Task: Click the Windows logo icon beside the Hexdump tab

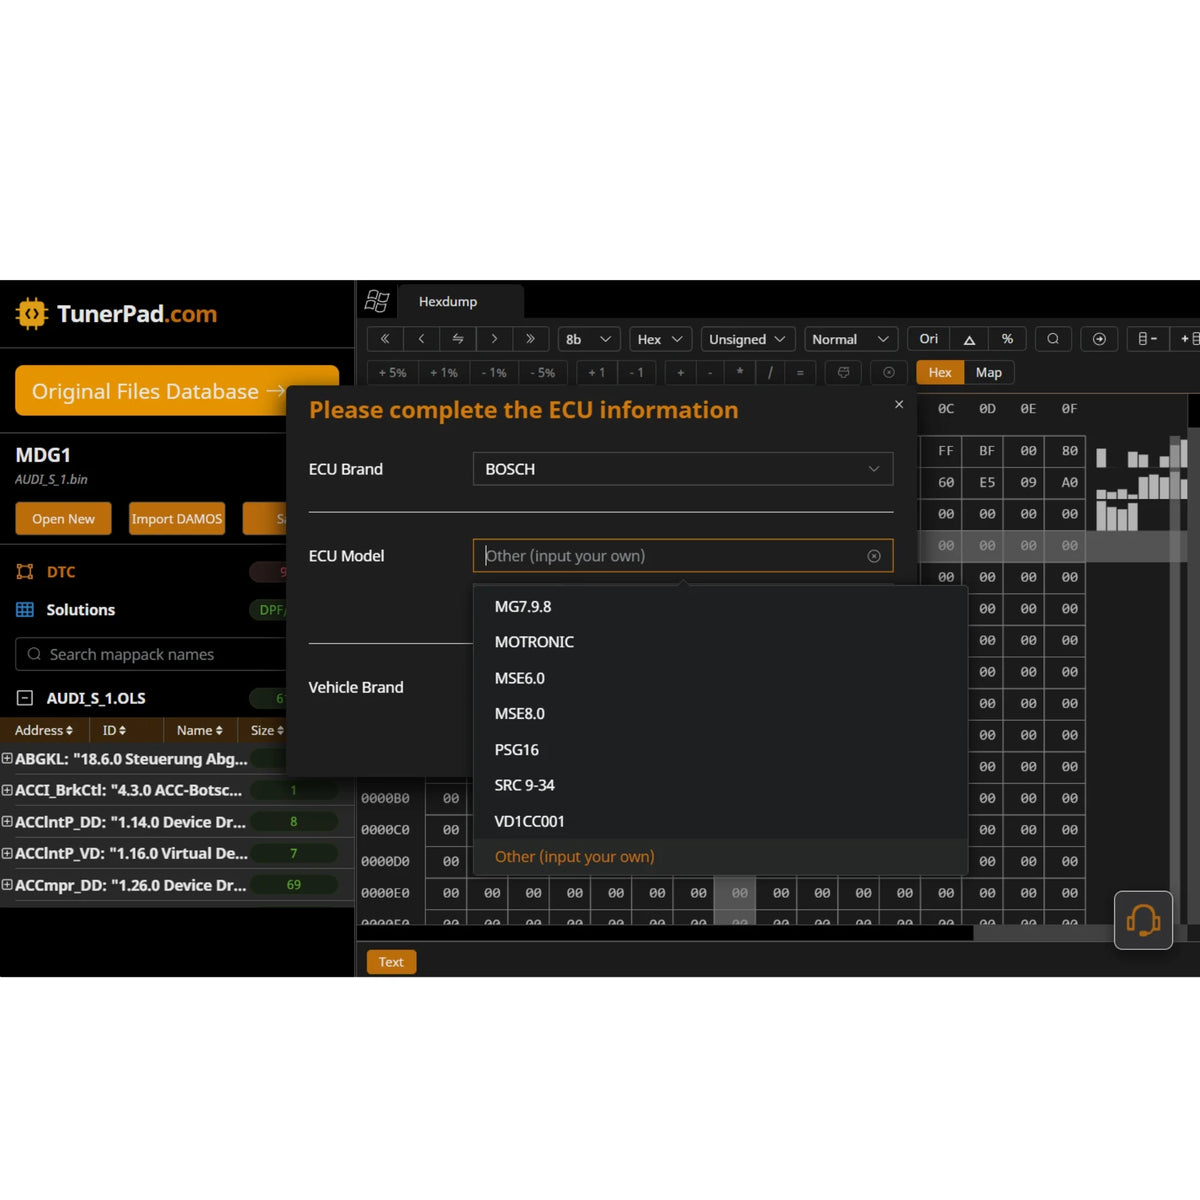Action: click(x=377, y=300)
